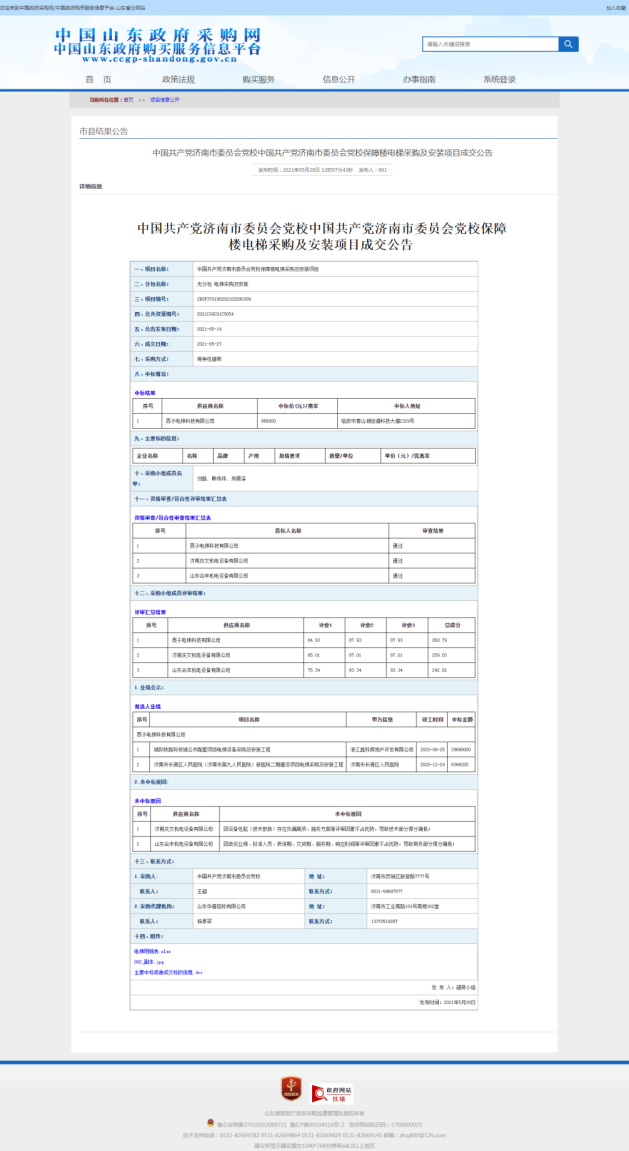Click the red party-government emblem badge in footer
This screenshot has width=629, height=1151.
289,1088
